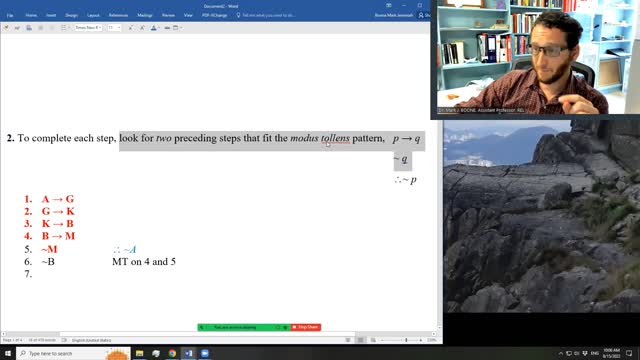Click the conclusion text '∴ ~A'

click(124, 249)
